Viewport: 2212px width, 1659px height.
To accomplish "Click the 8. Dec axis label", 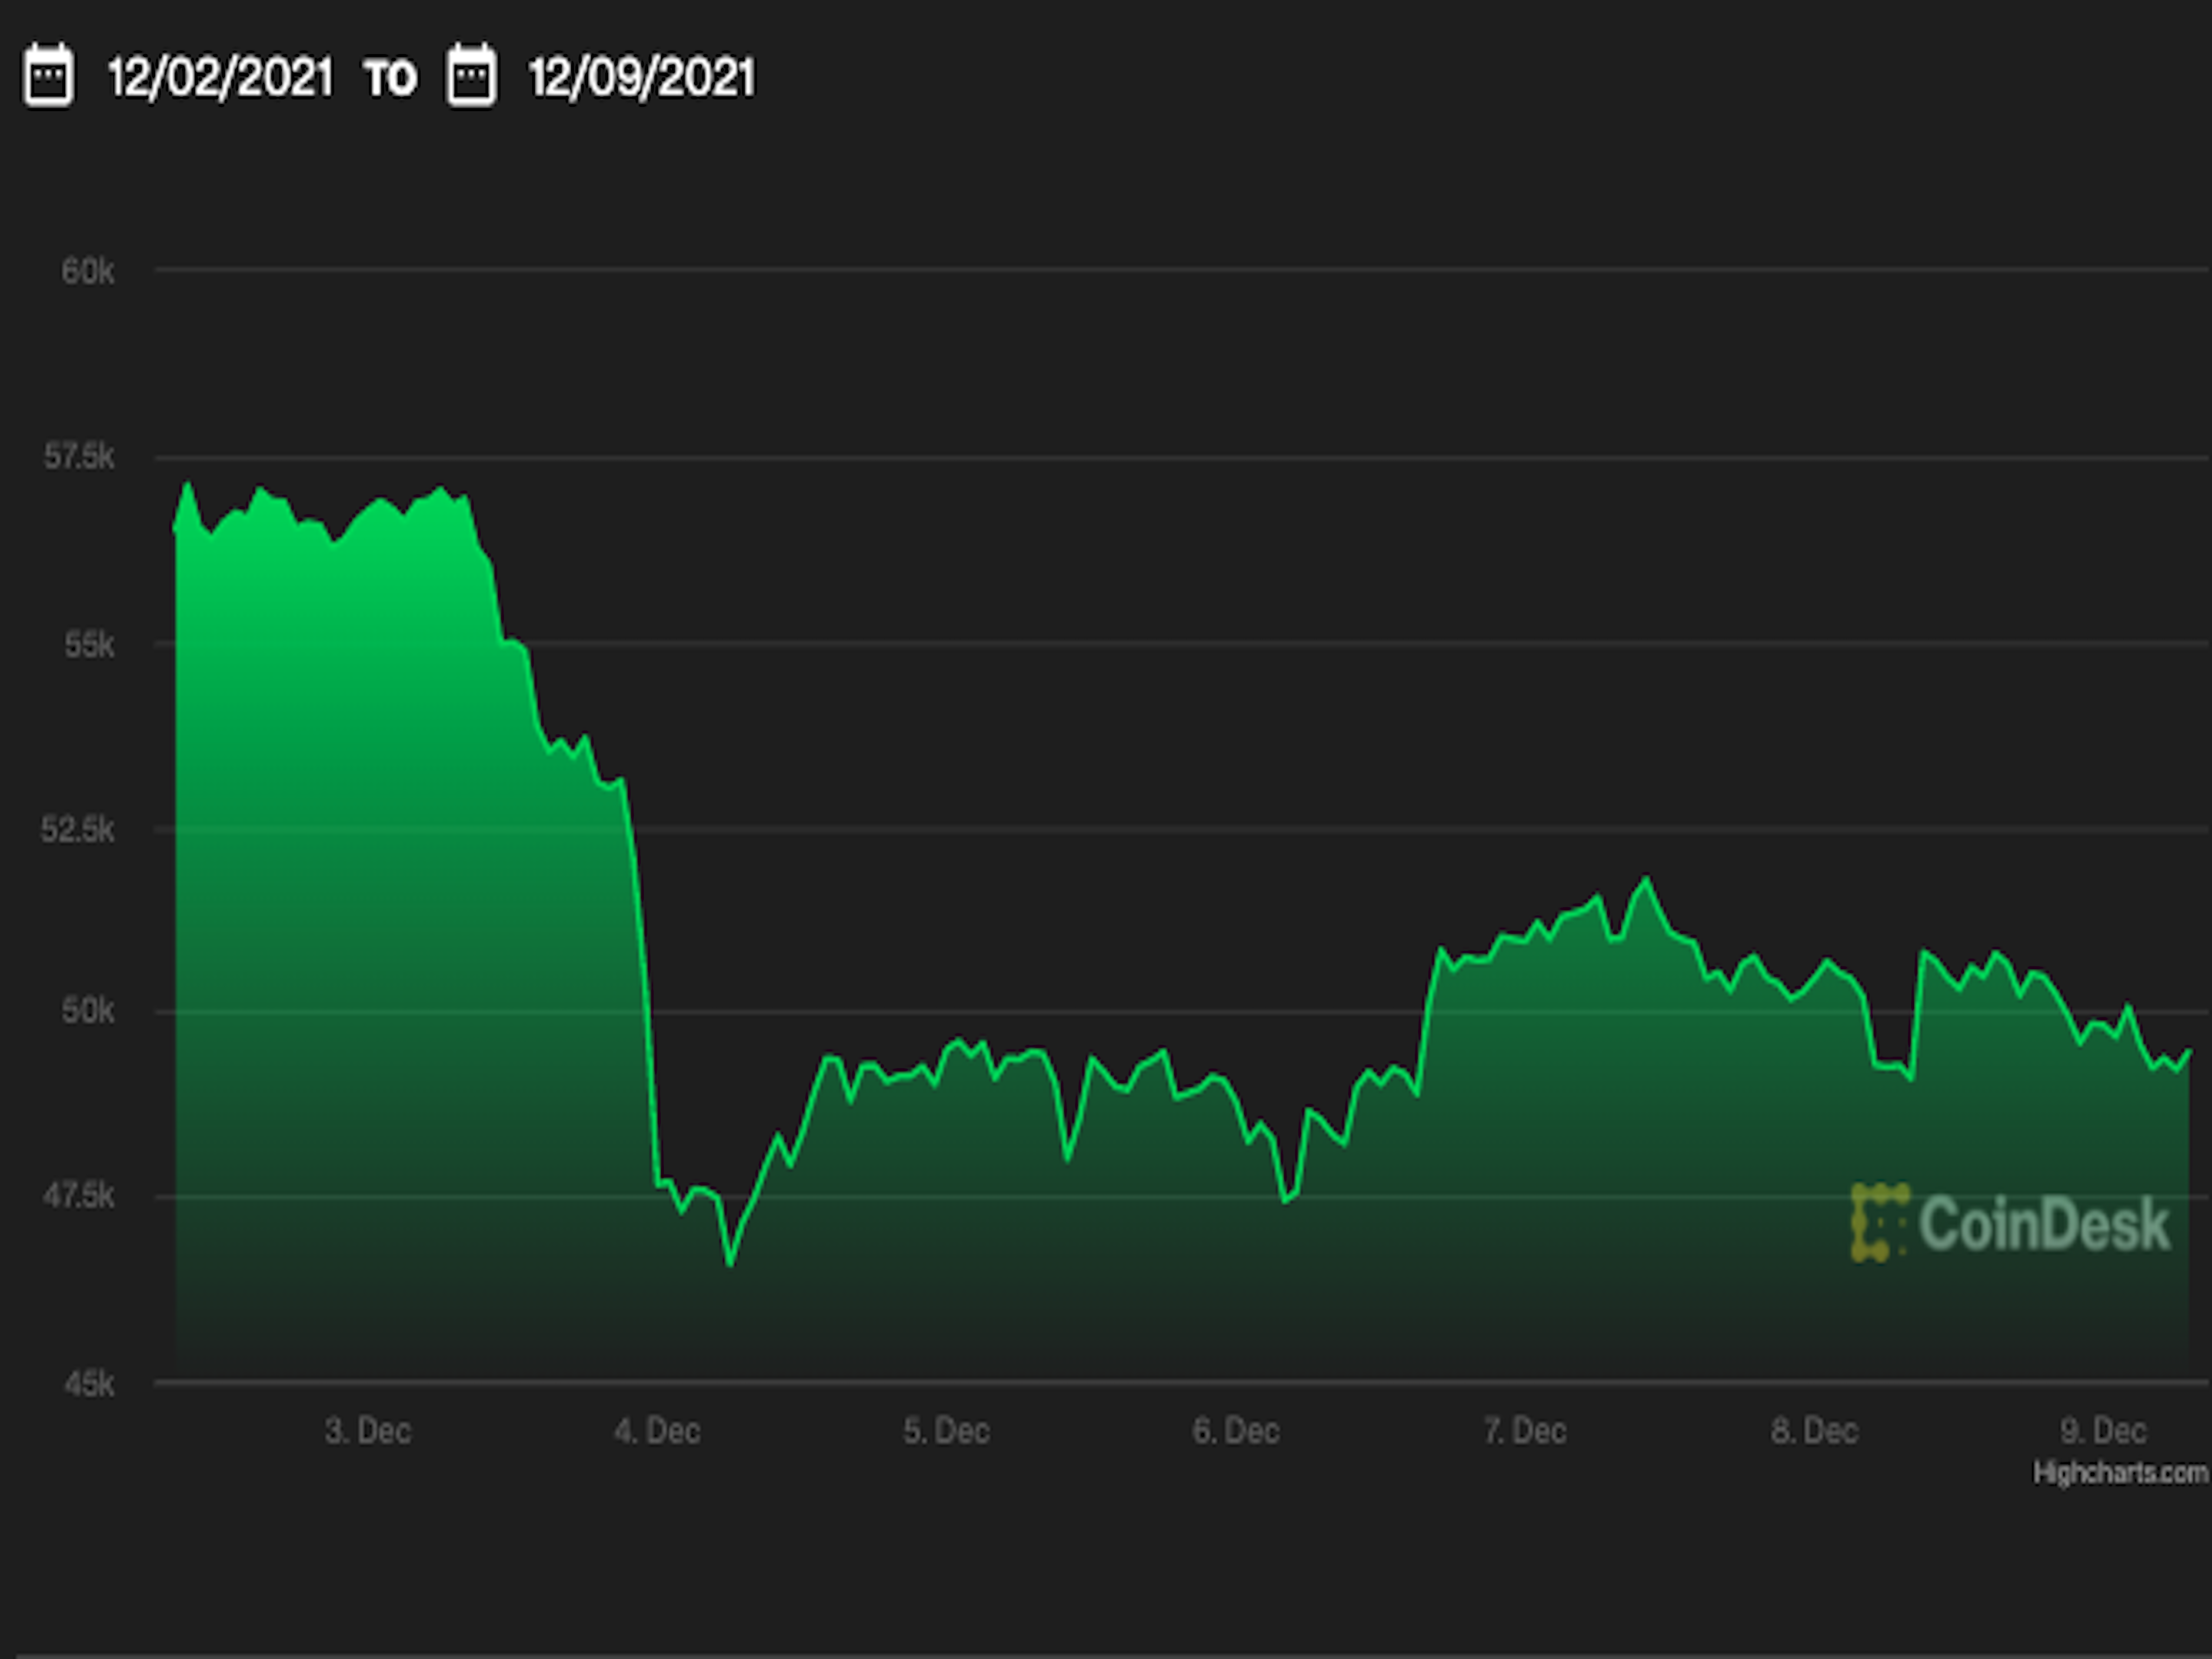I will point(1814,1431).
